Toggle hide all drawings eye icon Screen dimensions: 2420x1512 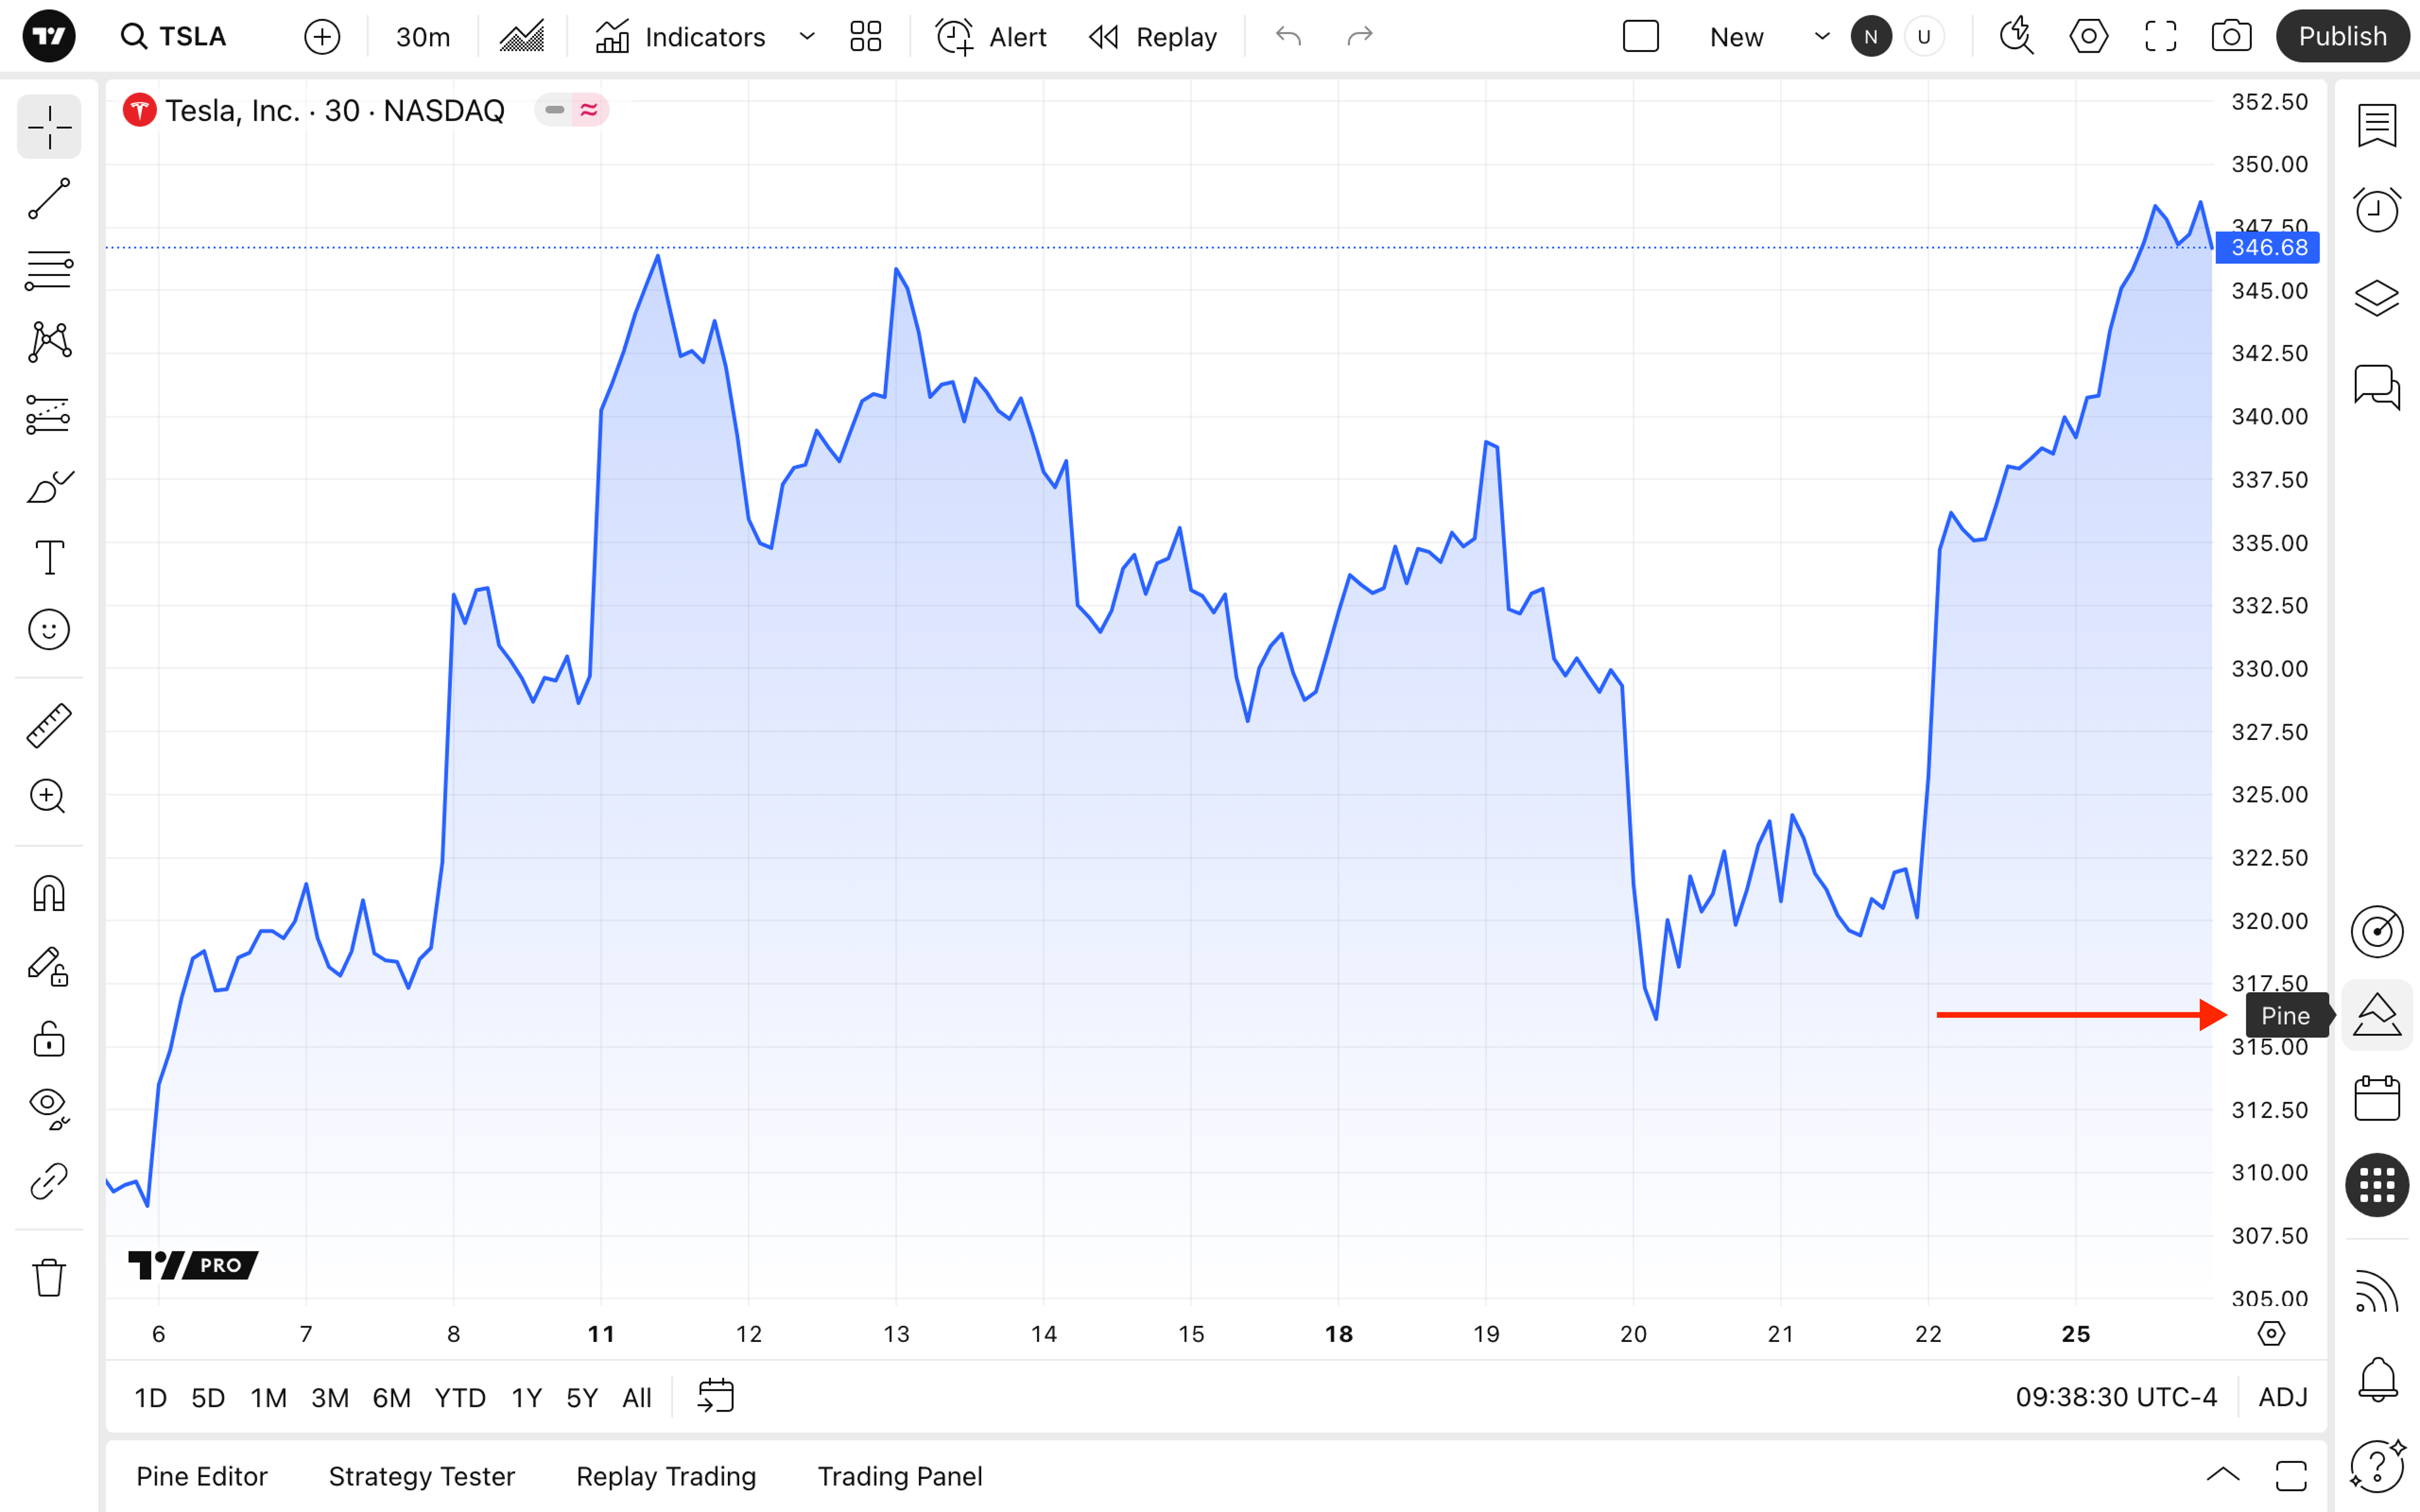tap(48, 1107)
